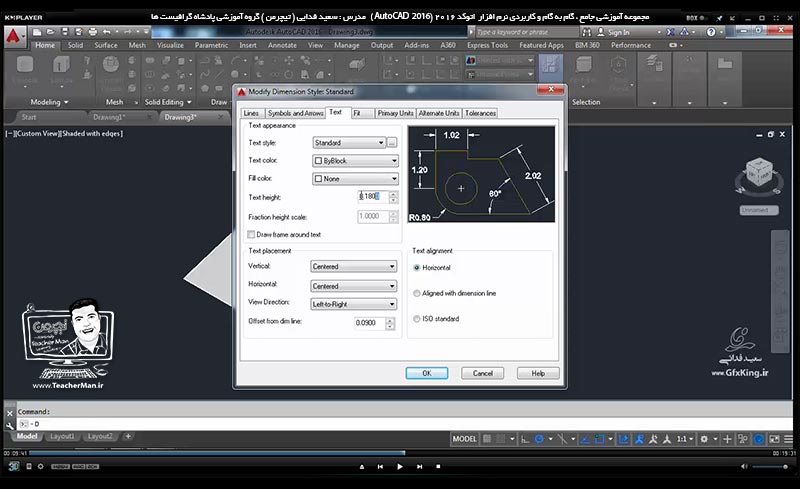Adjust the KMPlayer volume slider
Image resolution: width=800 pixels, height=489 pixels.
coord(769,467)
